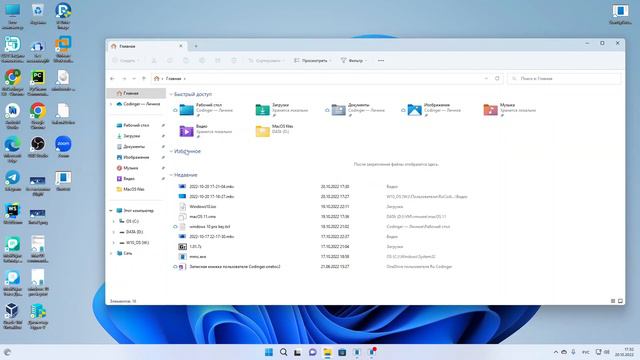This screenshot has height=360, width=640.
Task: Open the yellow MacOS files folder tile
Action: coord(274,131)
